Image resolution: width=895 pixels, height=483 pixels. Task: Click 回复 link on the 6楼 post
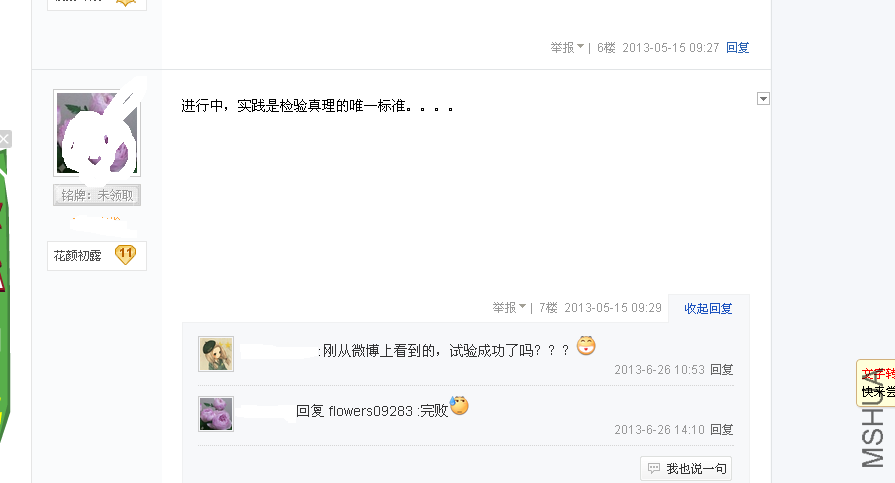(x=737, y=47)
